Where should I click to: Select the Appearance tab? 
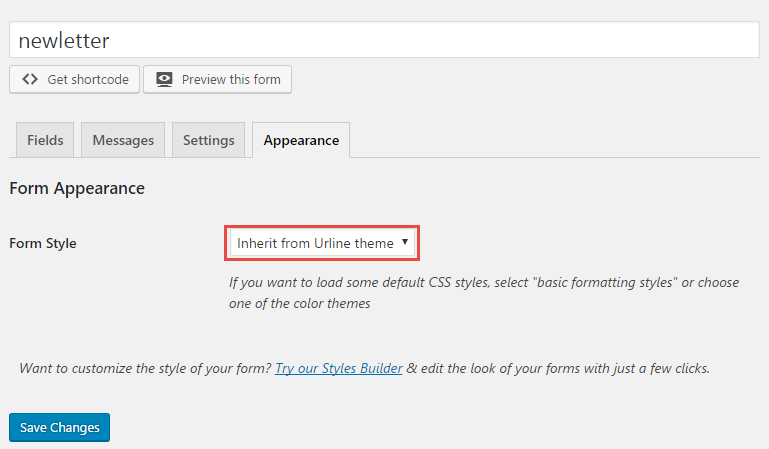[301, 140]
